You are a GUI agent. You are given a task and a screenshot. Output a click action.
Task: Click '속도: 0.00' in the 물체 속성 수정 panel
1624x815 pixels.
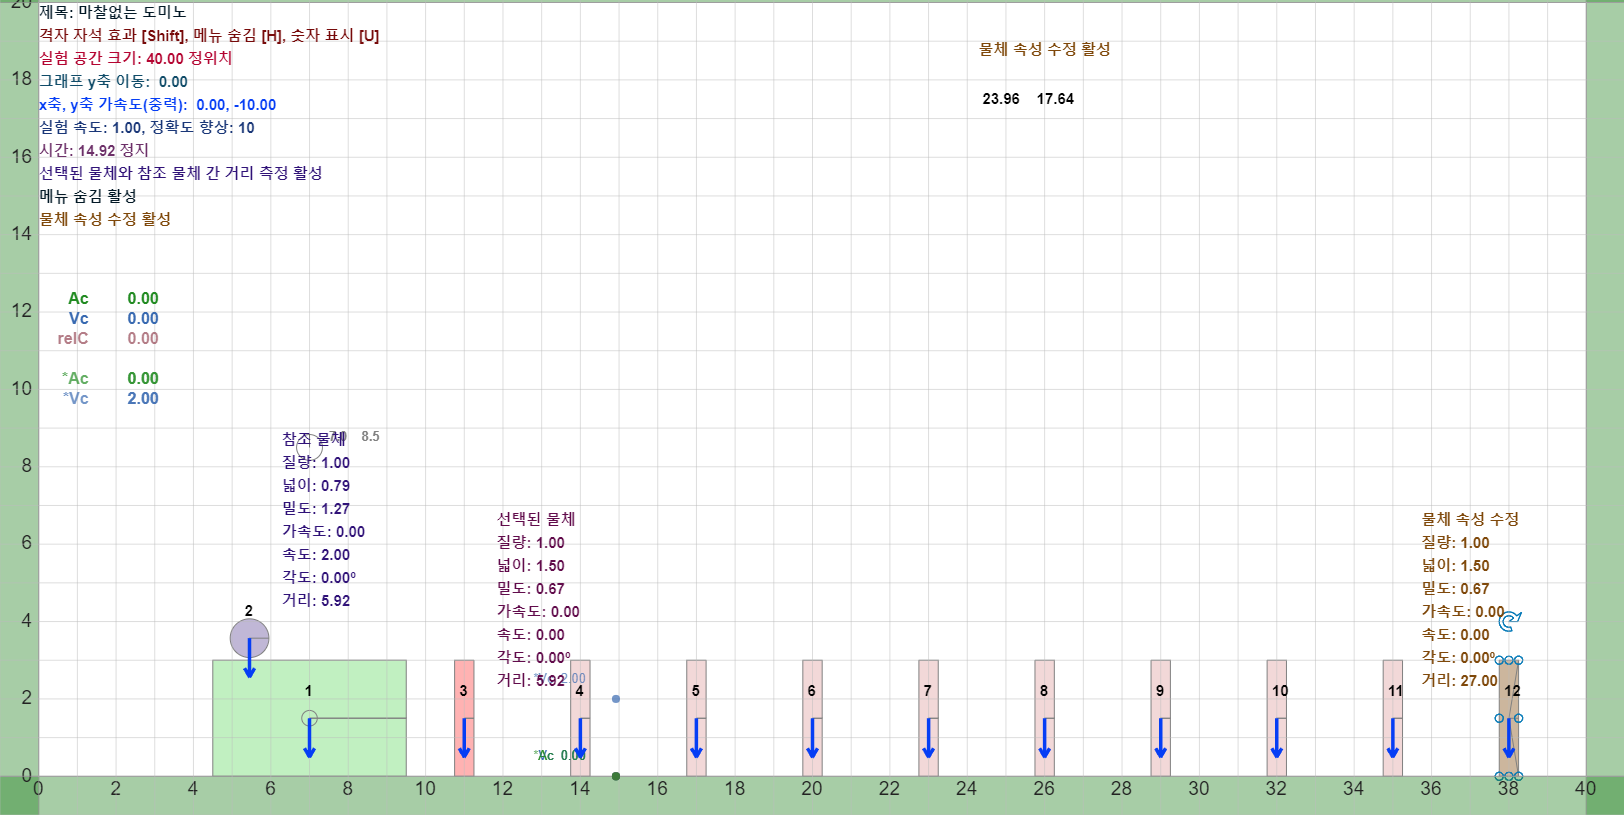click(x=1456, y=634)
